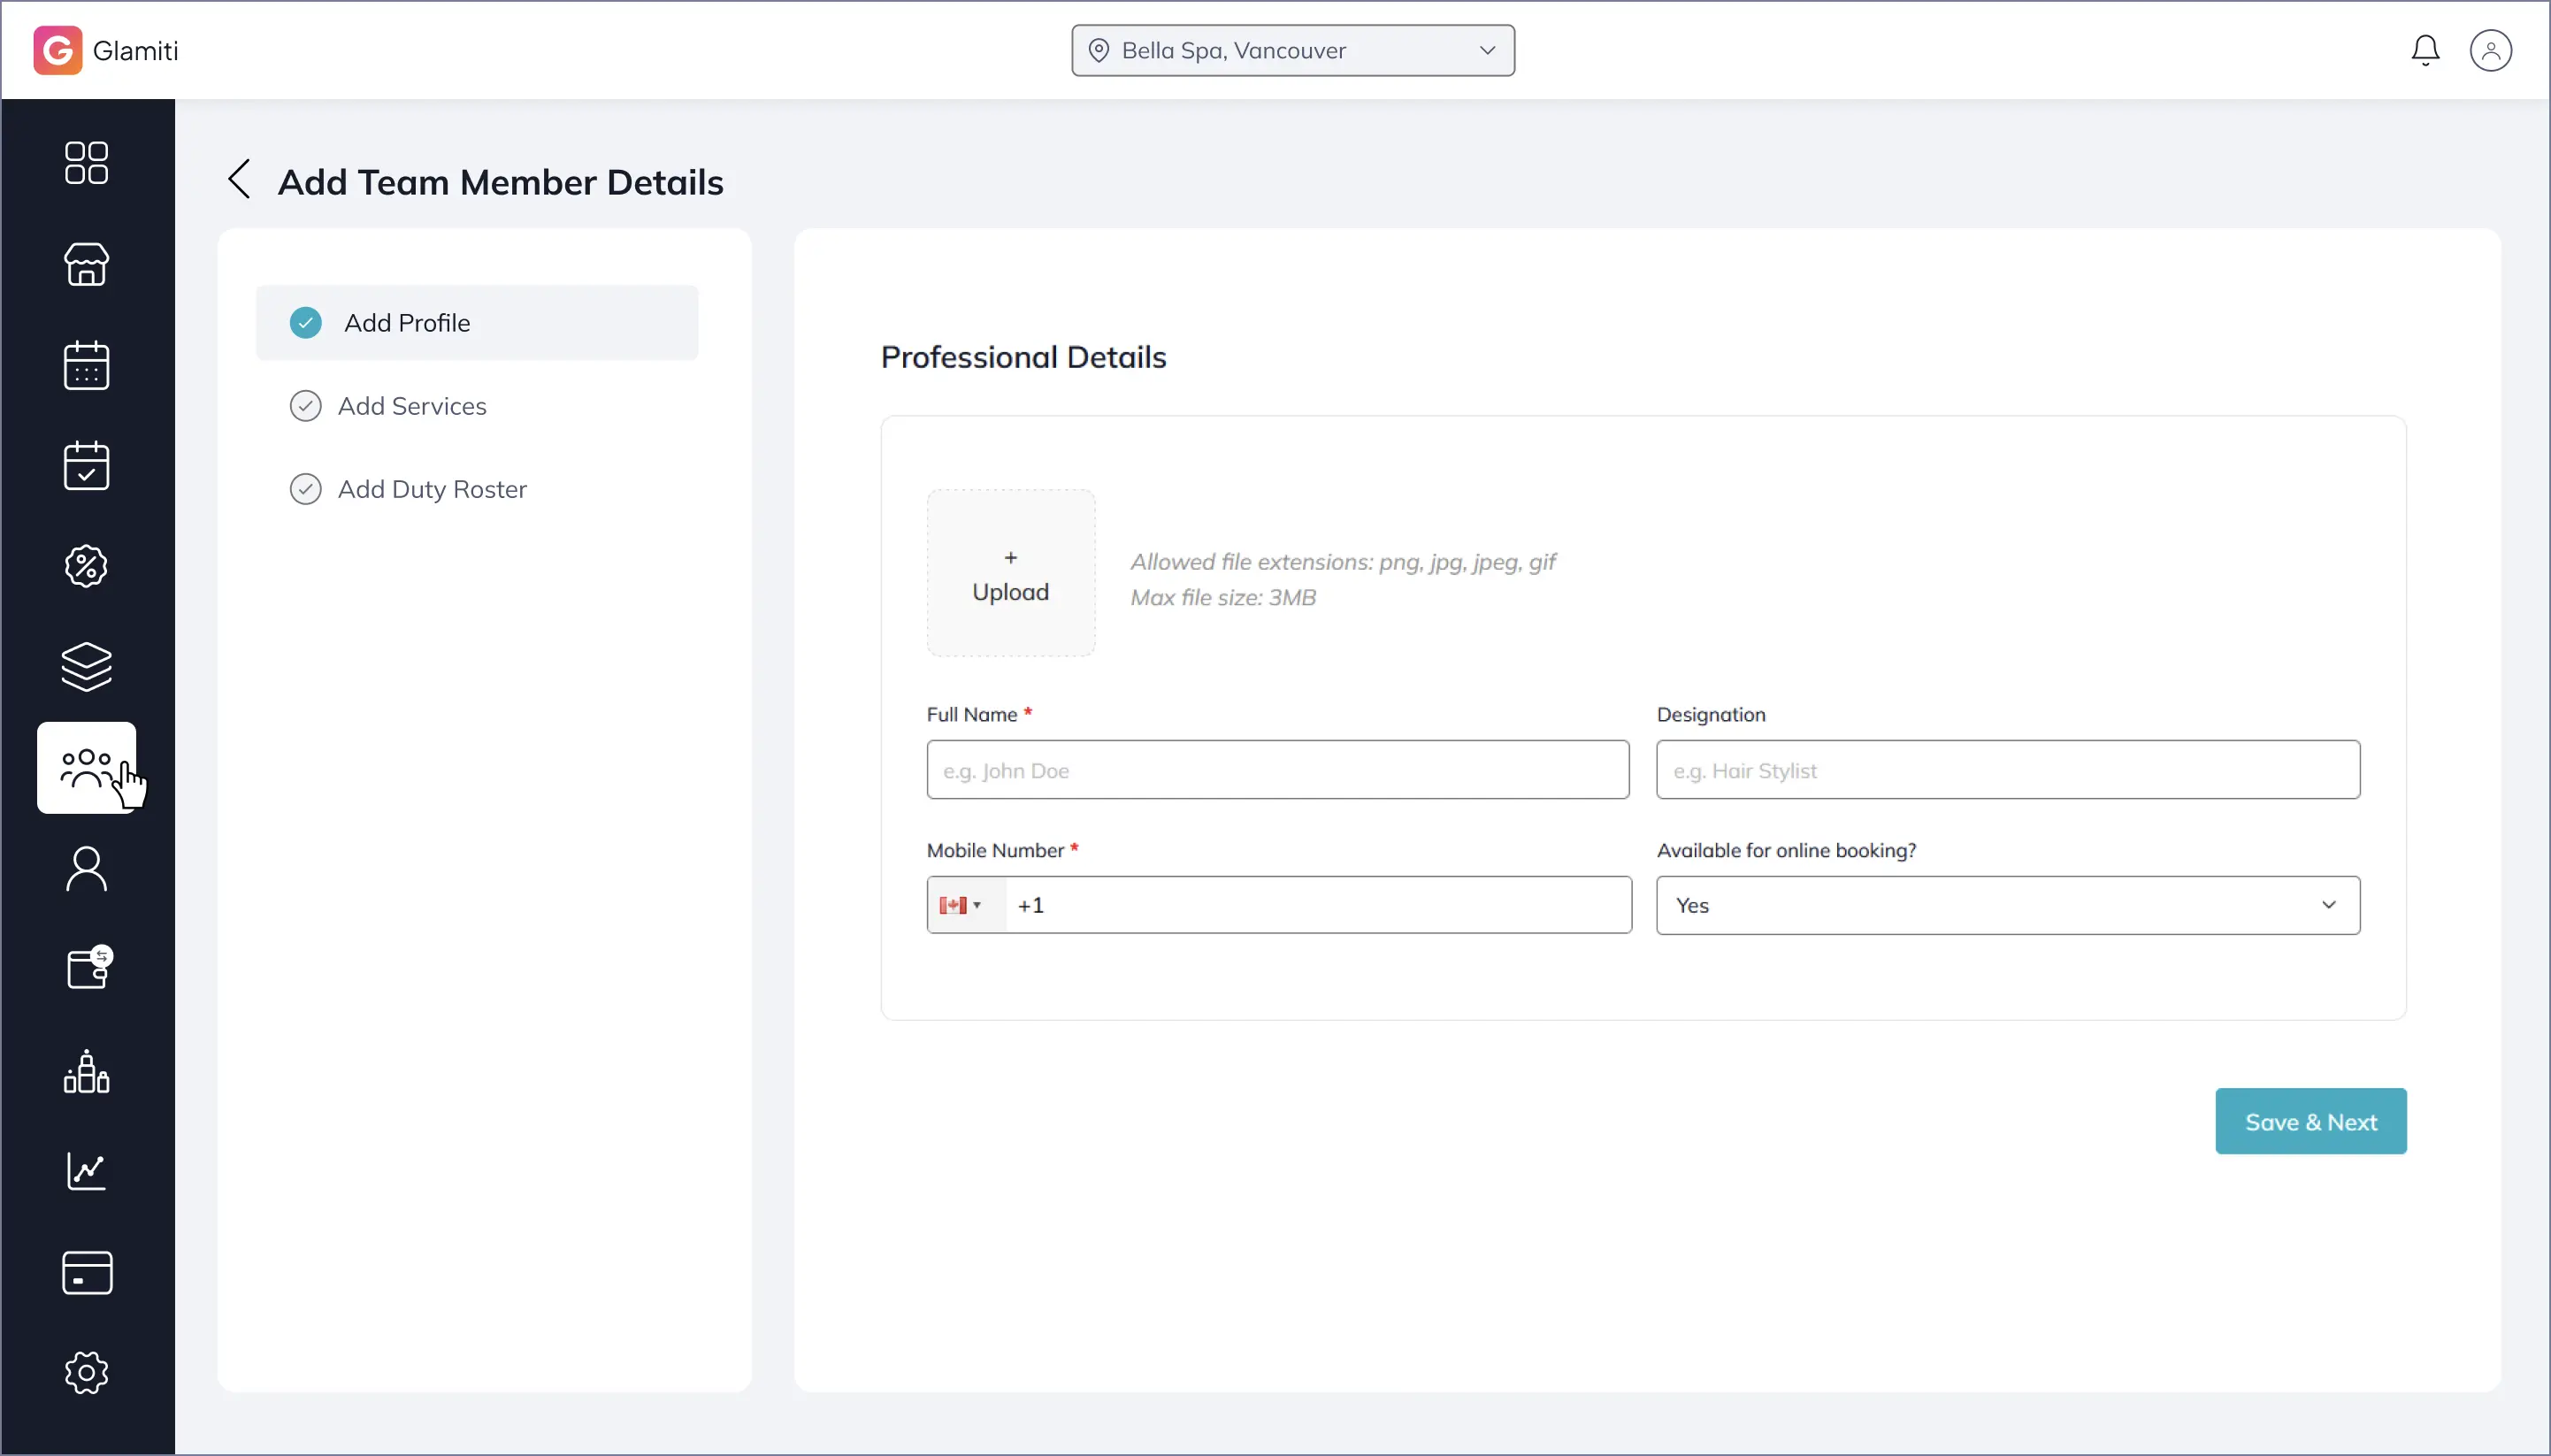Open the Available for online booking dropdown

coord(2007,905)
